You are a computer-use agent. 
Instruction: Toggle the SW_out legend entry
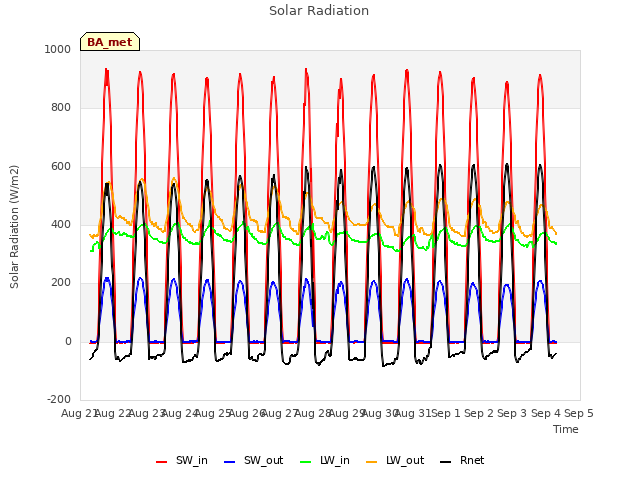tap(253, 460)
